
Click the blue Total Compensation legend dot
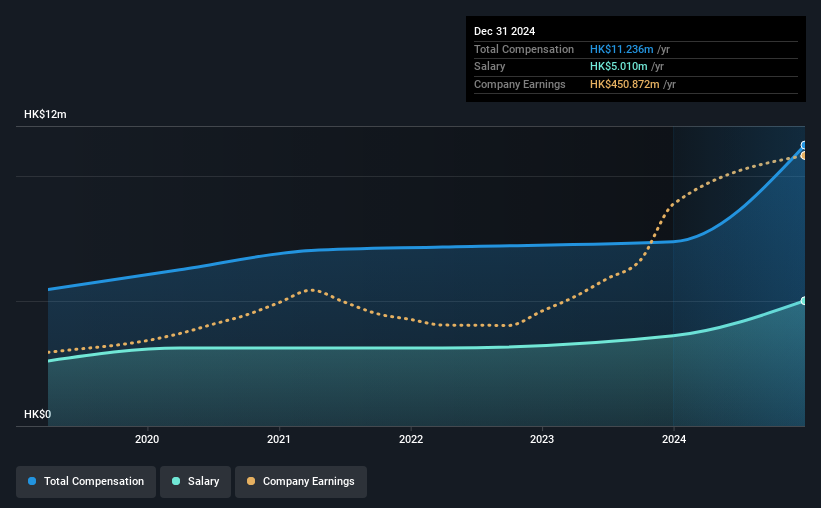tap(32, 481)
